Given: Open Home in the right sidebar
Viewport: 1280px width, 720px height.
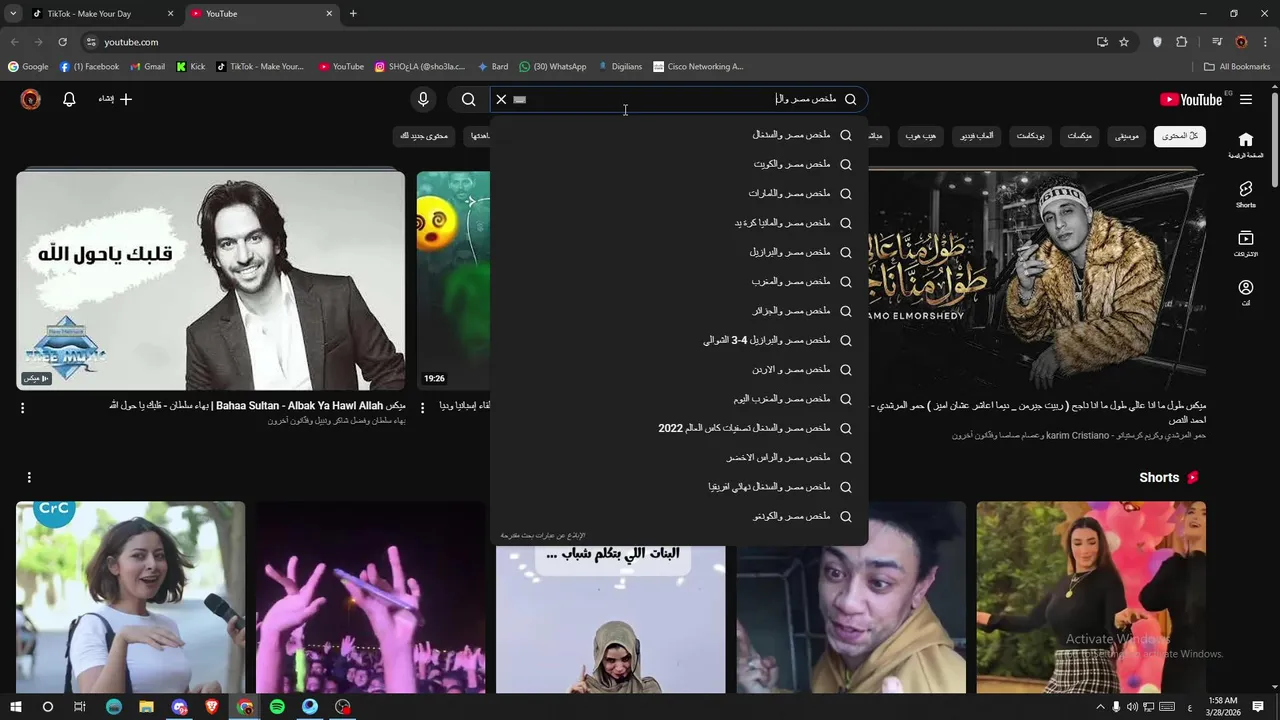Looking at the screenshot, I should click(1245, 145).
